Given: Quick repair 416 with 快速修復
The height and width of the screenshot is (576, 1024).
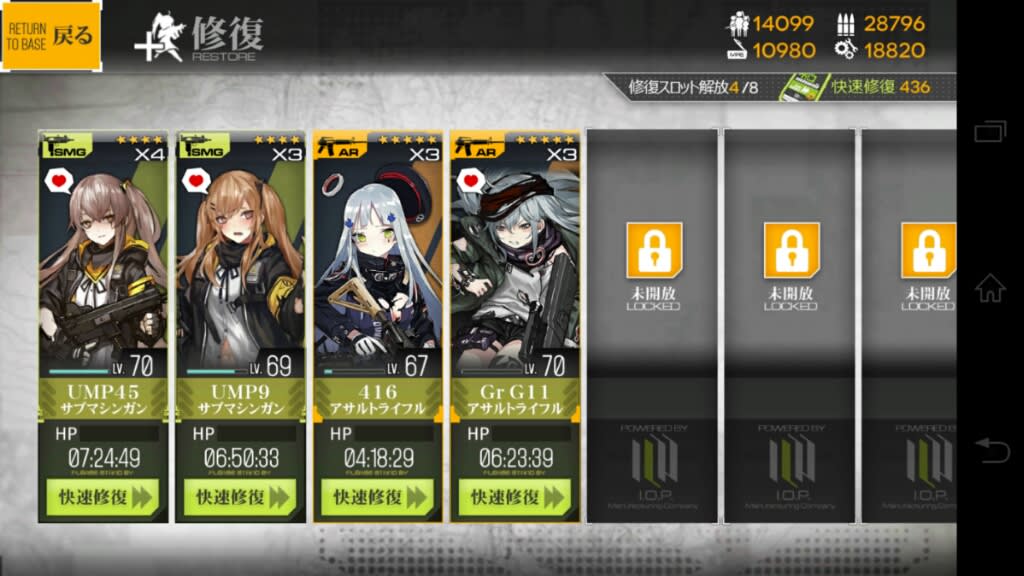Looking at the screenshot, I should click(377, 497).
